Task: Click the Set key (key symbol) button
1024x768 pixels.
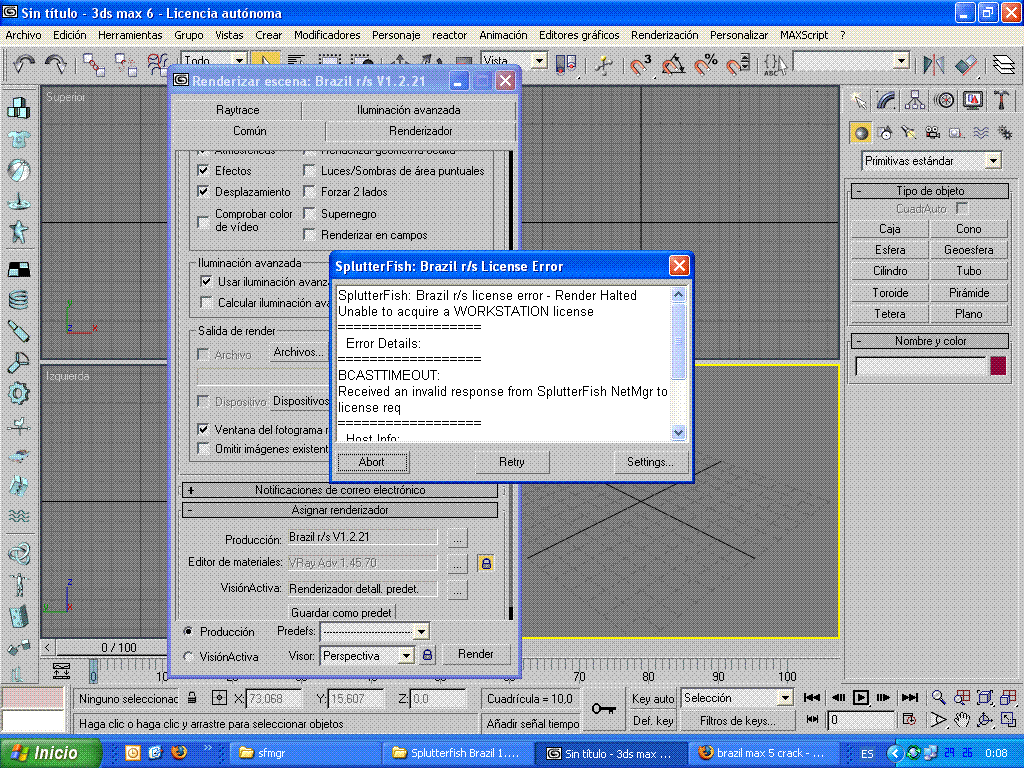Action: pos(603,709)
